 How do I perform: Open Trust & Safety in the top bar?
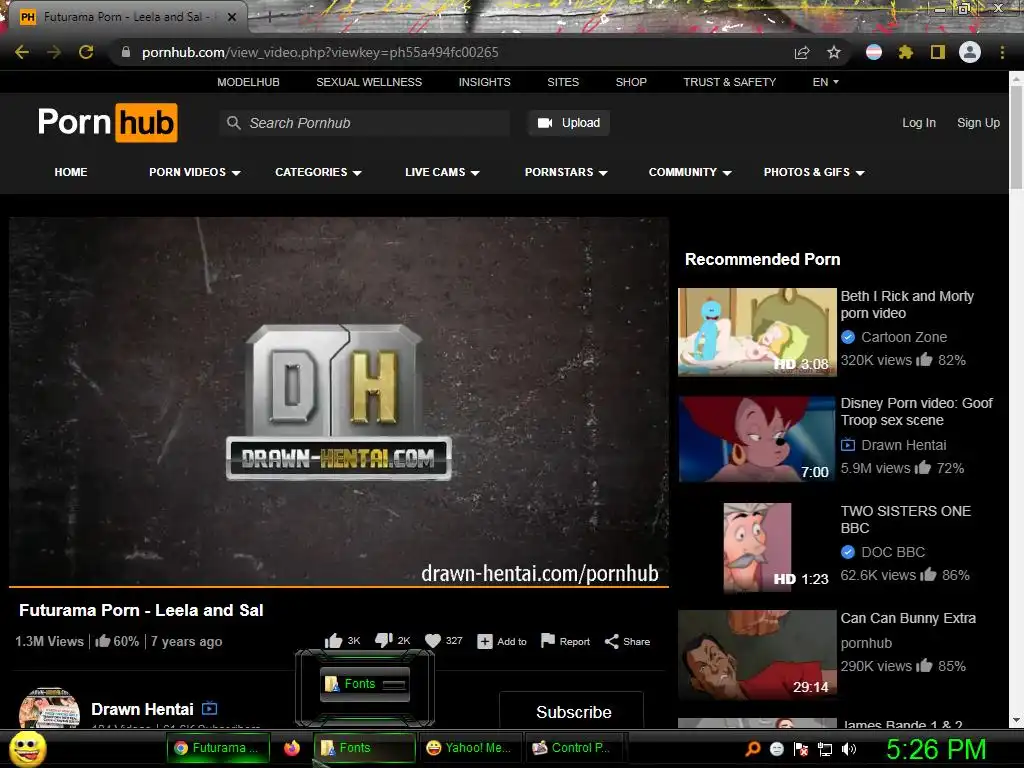coord(729,82)
